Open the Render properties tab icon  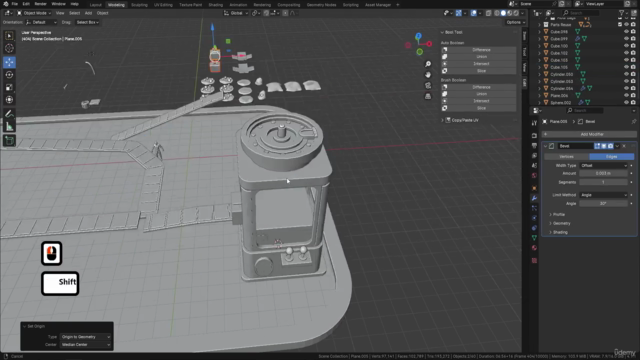[x=534, y=136]
